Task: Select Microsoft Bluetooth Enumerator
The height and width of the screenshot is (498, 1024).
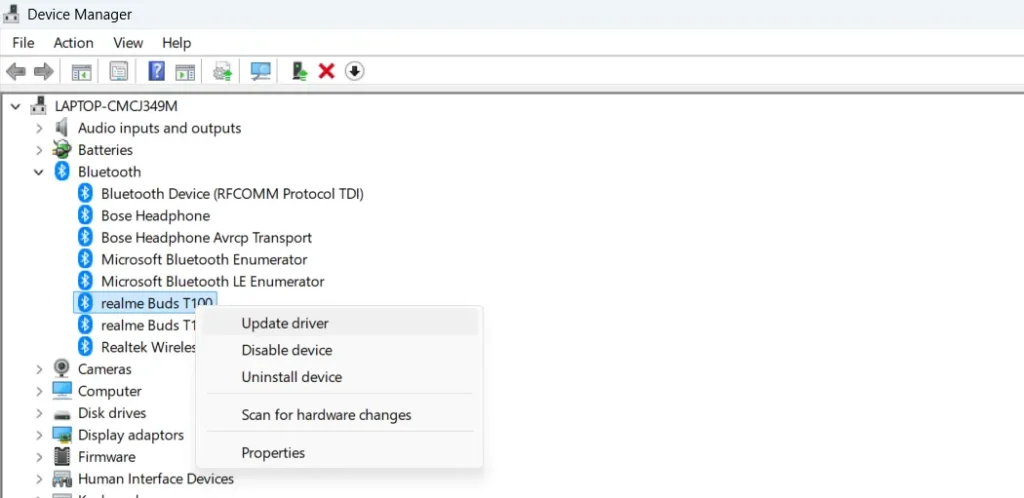Action: point(204,259)
